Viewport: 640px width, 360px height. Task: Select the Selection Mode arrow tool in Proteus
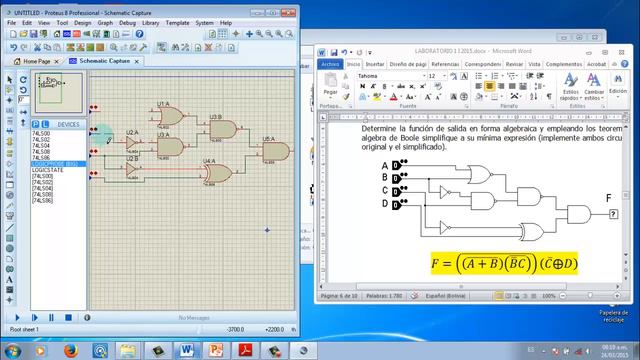9,79
